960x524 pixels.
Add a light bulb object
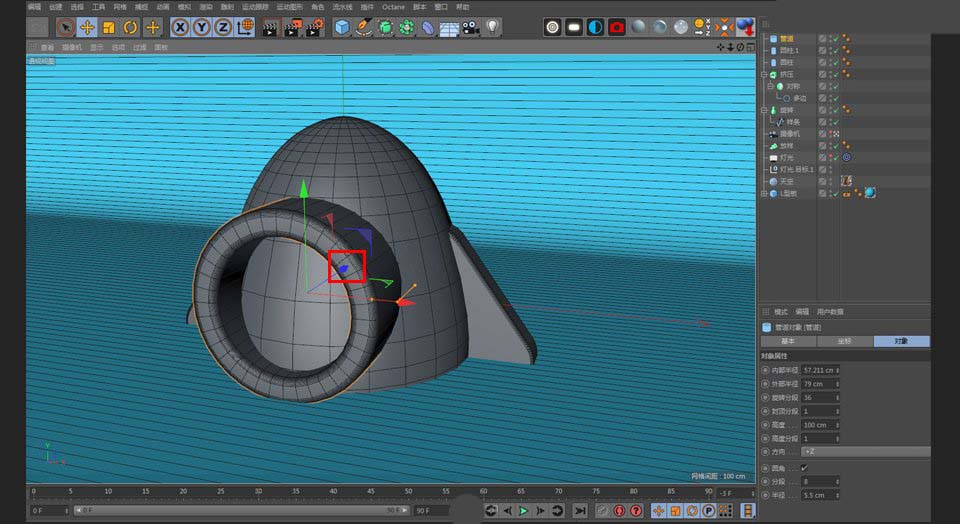(492, 28)
